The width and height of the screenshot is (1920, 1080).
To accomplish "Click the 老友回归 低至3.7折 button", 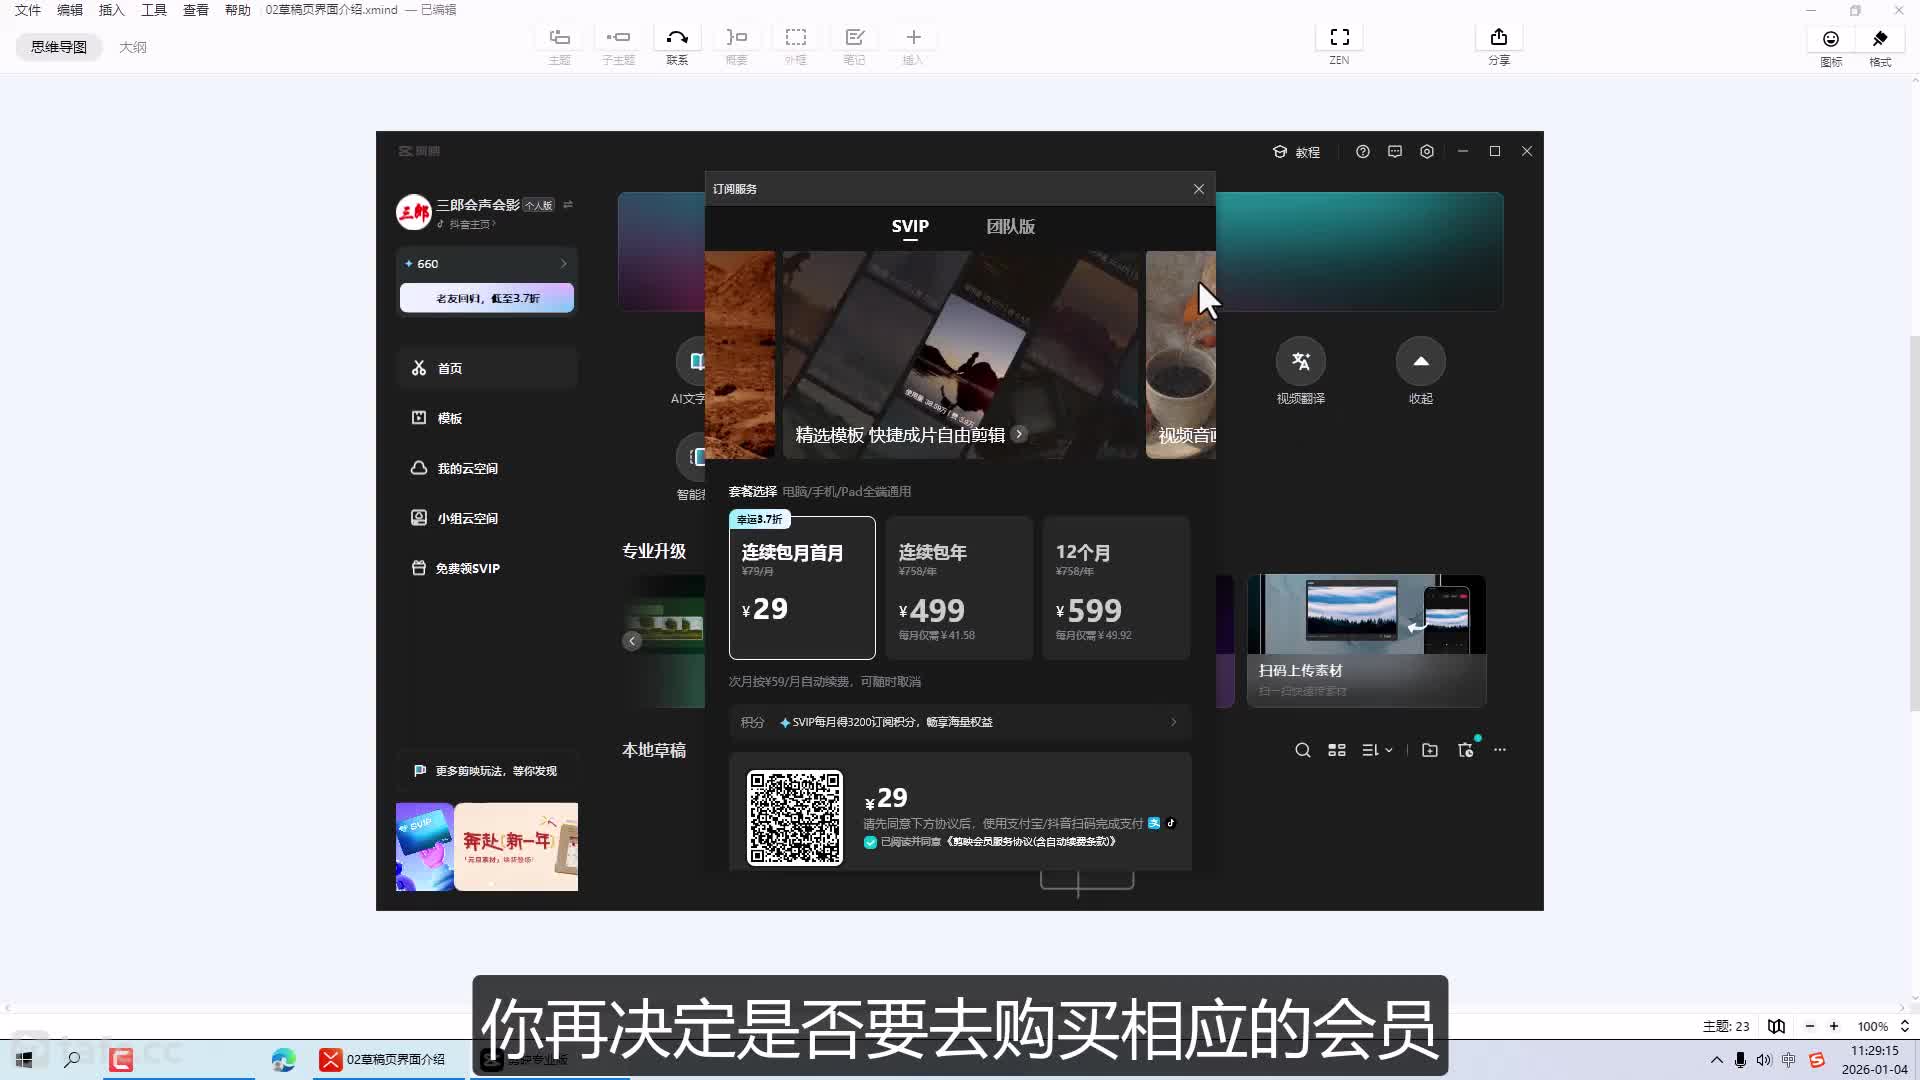I will (487, 298).
